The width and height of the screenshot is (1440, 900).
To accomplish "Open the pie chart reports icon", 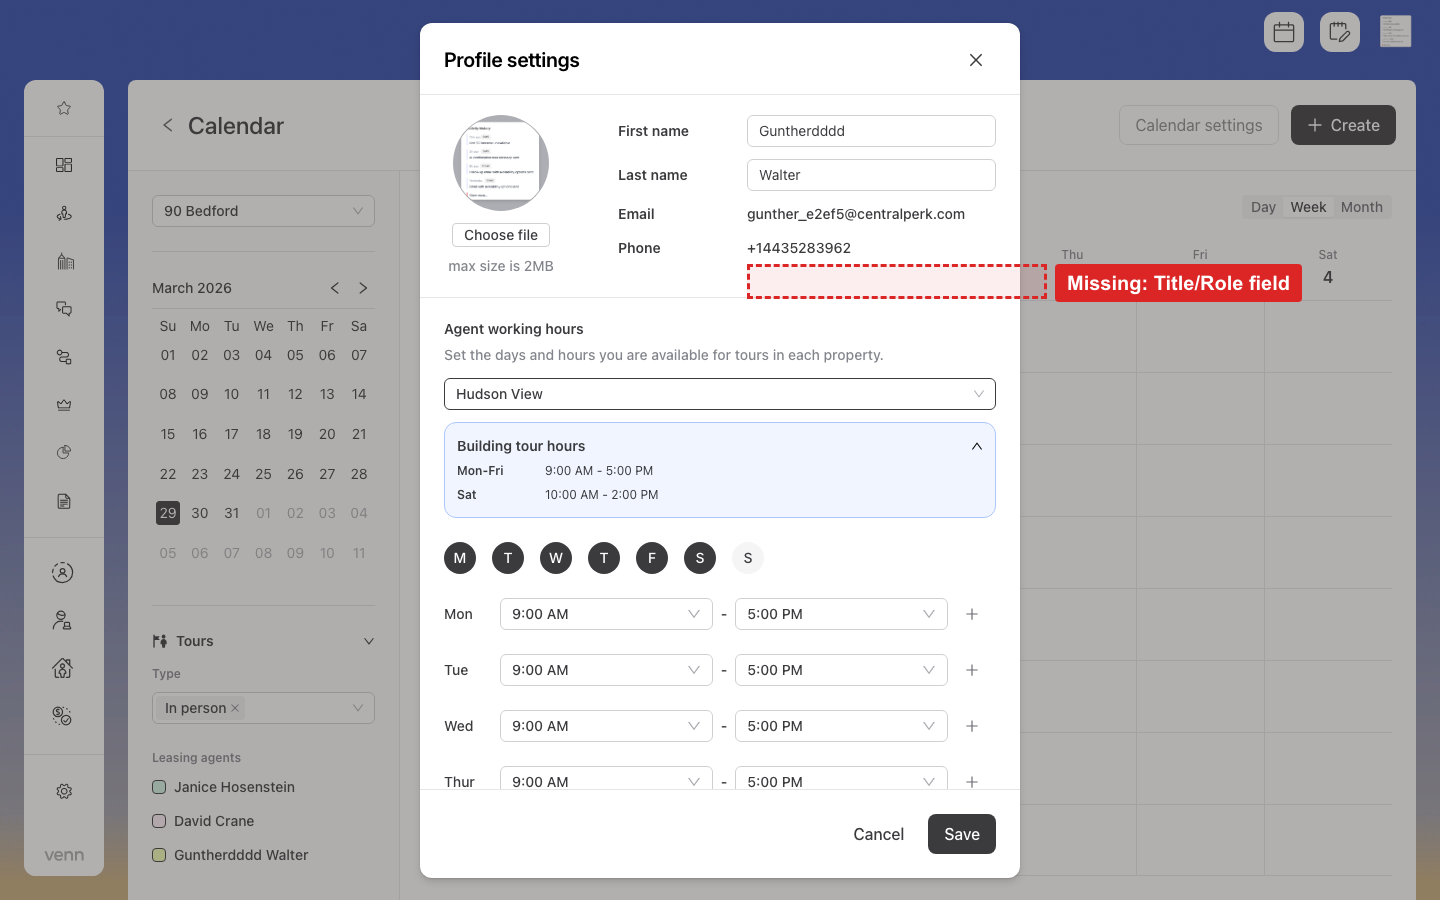I will click(x=64, y=453).
